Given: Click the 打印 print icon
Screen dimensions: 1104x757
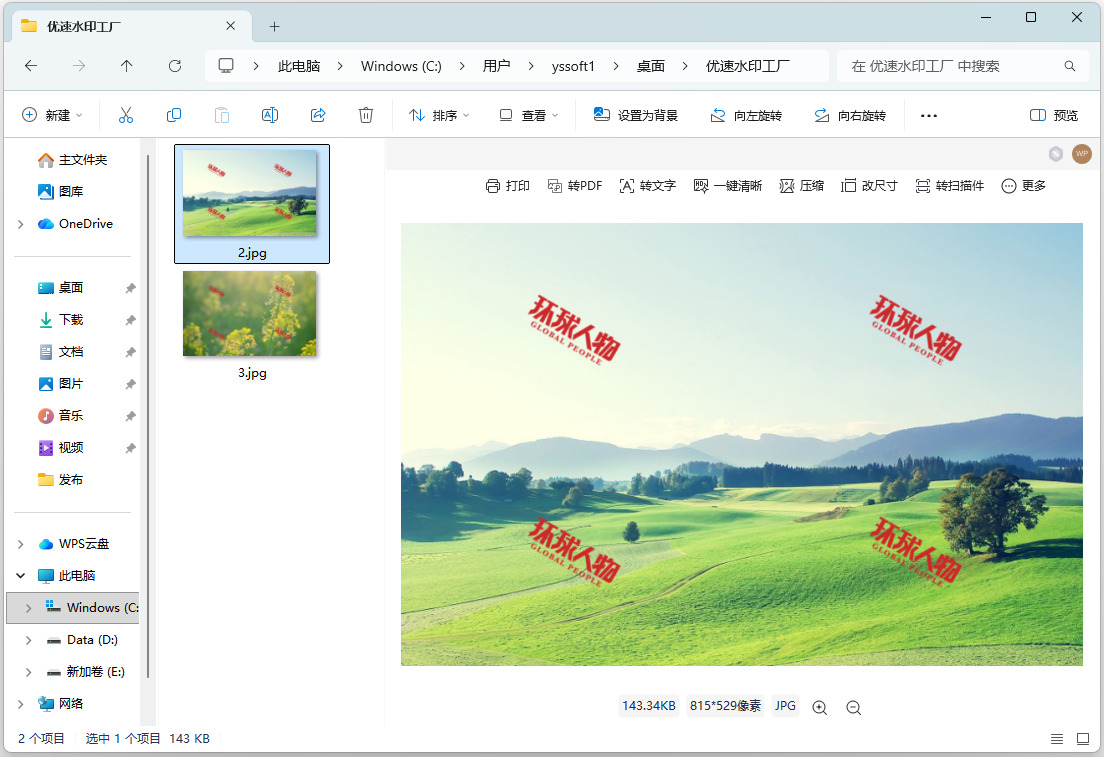Looking at the screenshot, I should coord(493,186).
